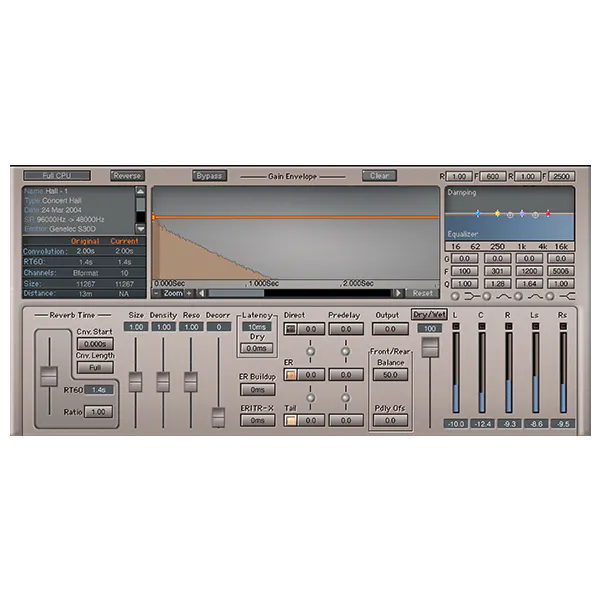Select the yellow EQ node on graph

497,214
